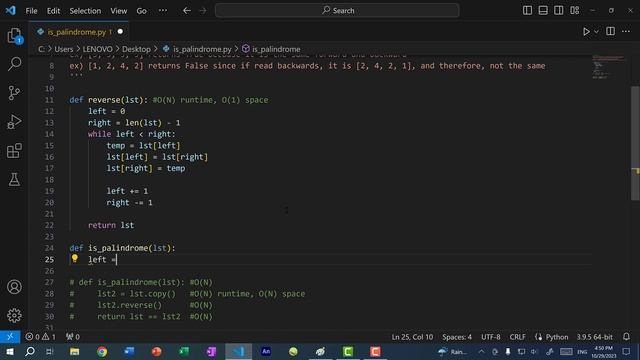
Task: Open the Search view in activity bar
Action: point(14,64)
